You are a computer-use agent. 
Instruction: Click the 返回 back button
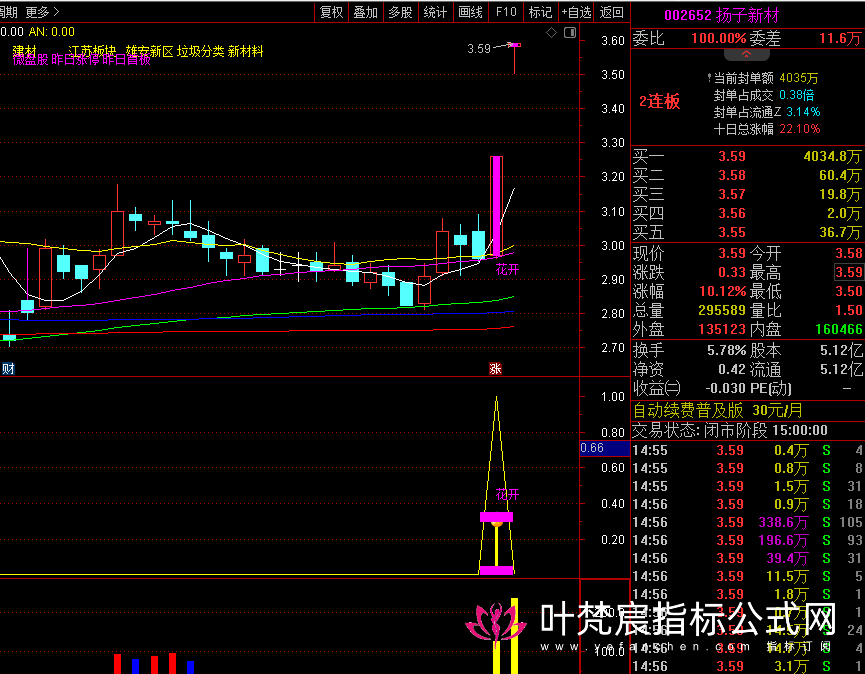point(612,12)
